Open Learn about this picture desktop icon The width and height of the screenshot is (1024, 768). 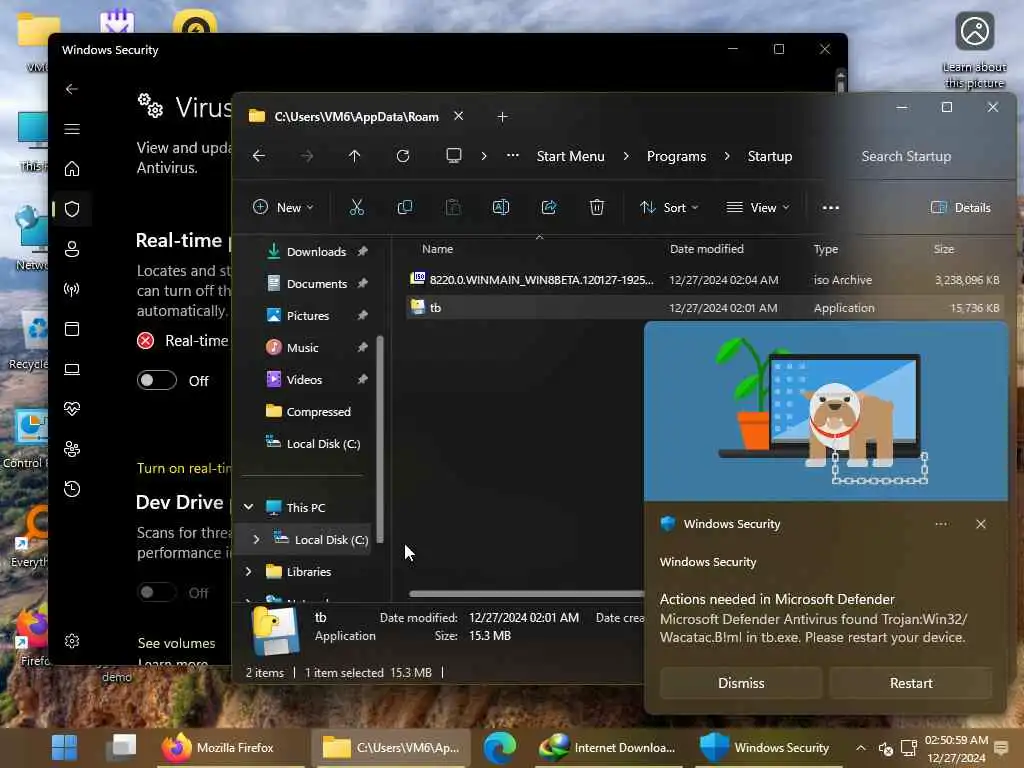974,50
